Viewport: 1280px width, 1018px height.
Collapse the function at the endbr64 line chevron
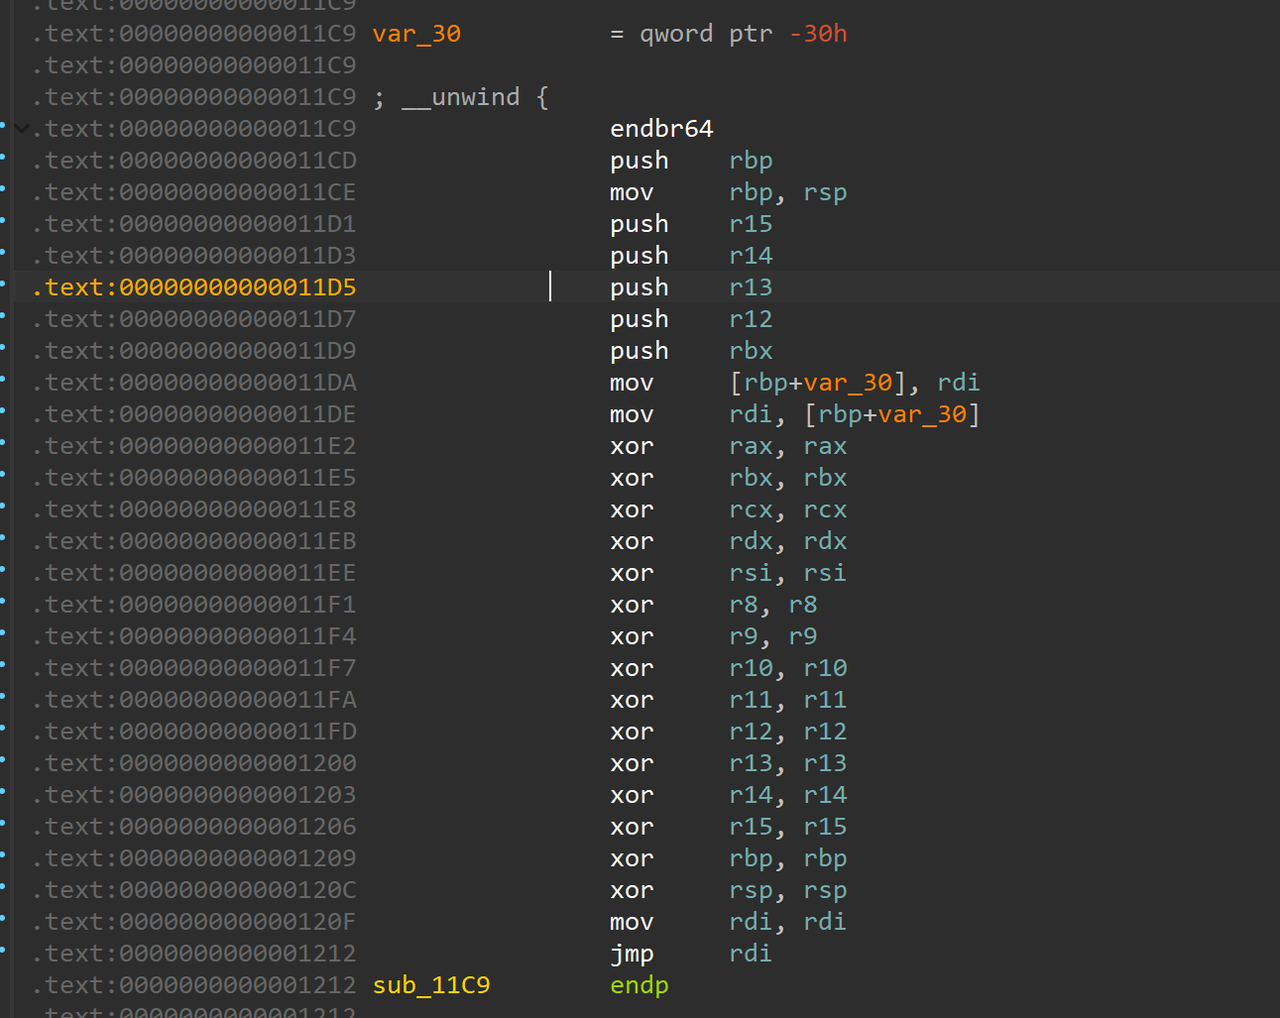21,128
